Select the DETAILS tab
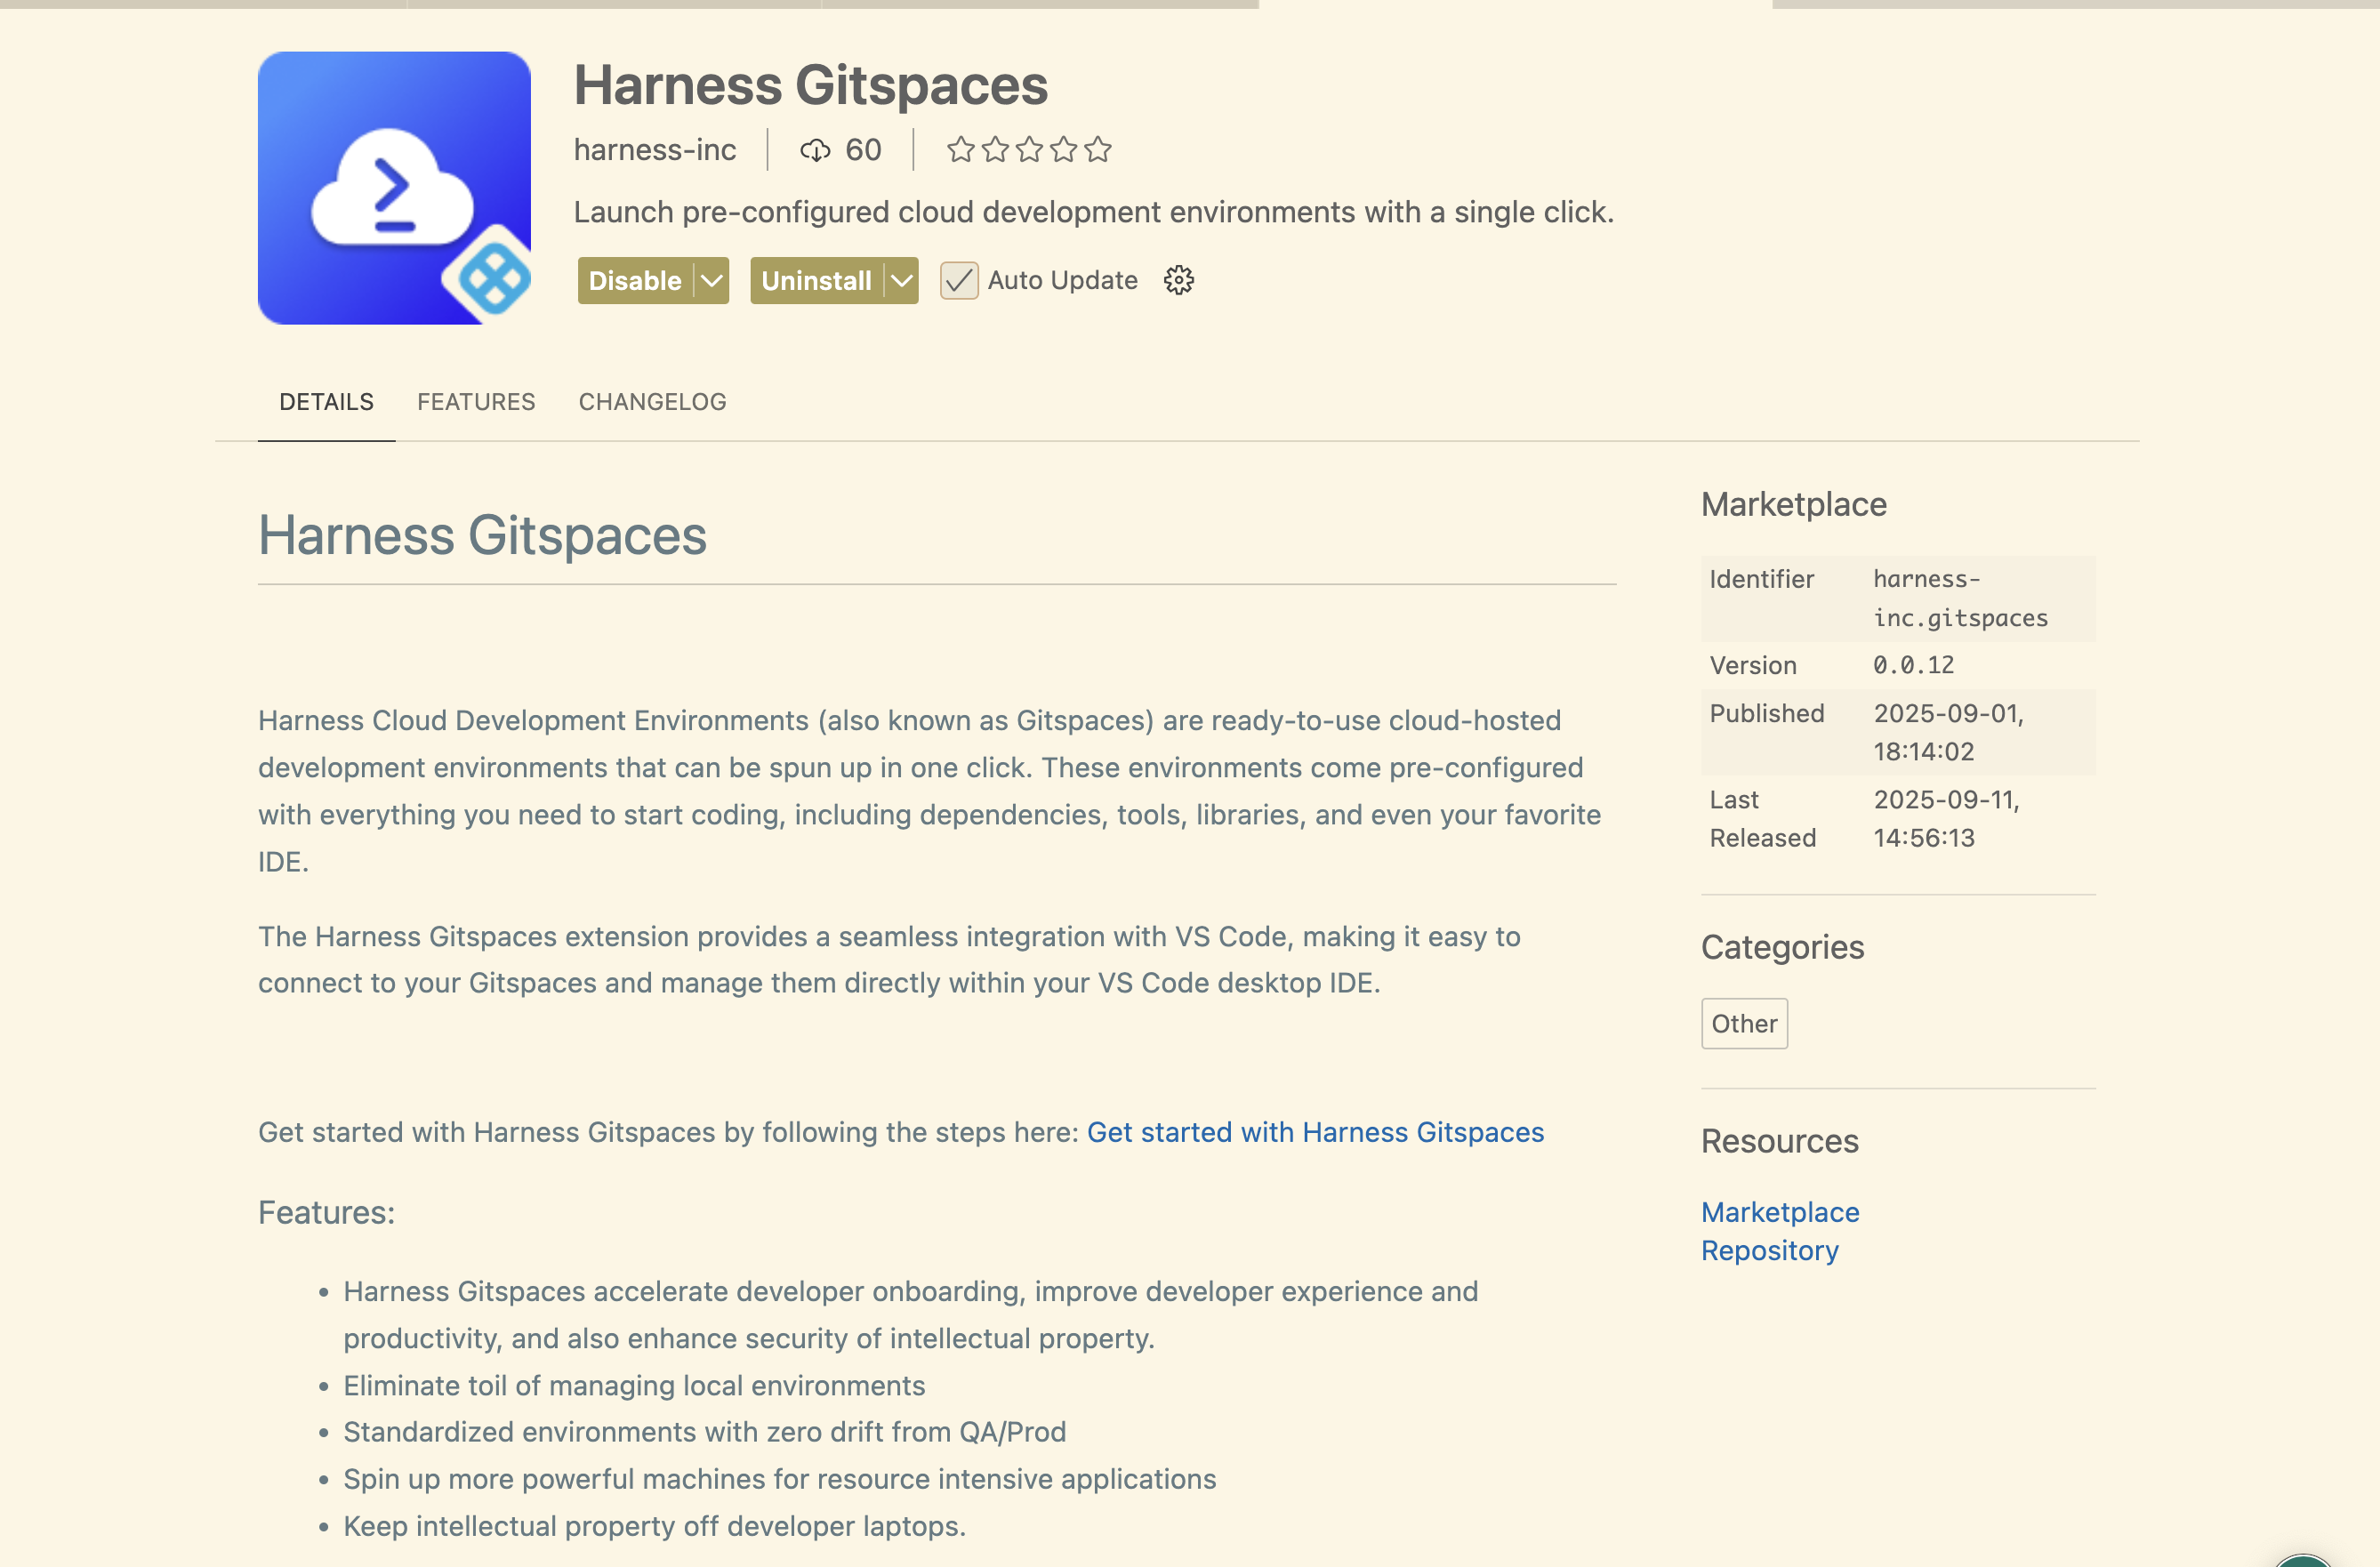This screenshot has height=1567, width=2380. click(x=326, y=402)
